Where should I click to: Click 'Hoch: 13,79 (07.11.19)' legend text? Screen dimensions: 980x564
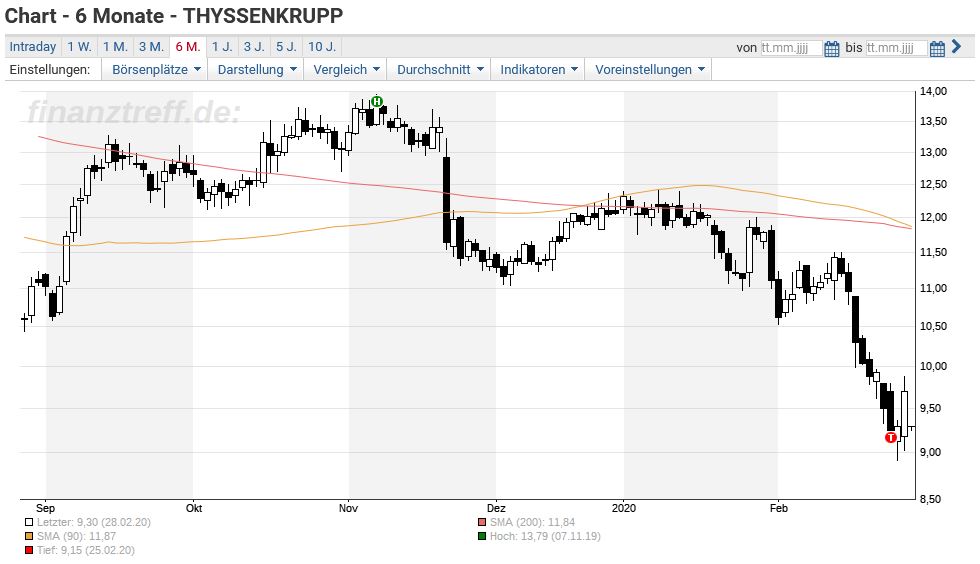click(x=545, y=536)
